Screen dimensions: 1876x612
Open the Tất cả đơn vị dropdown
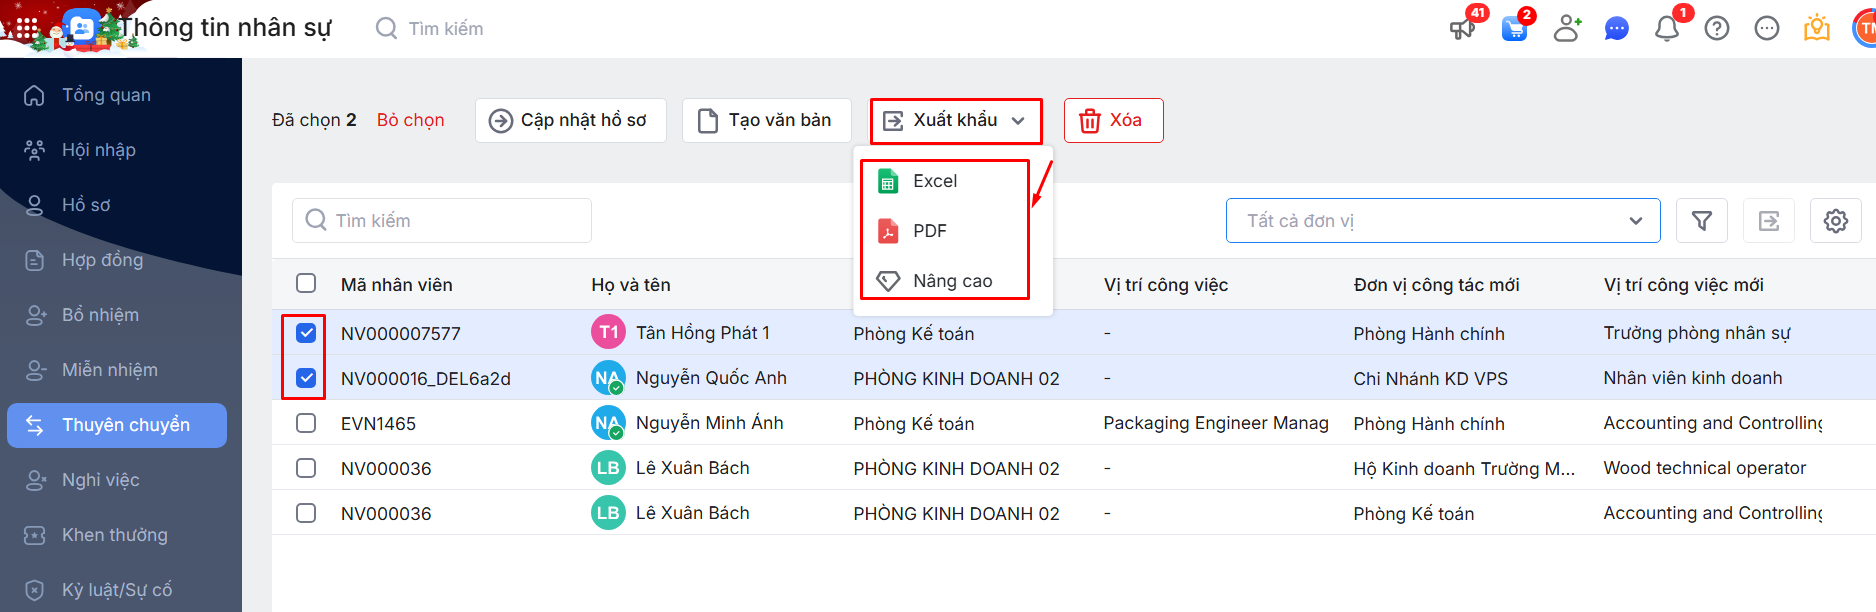1442,221
